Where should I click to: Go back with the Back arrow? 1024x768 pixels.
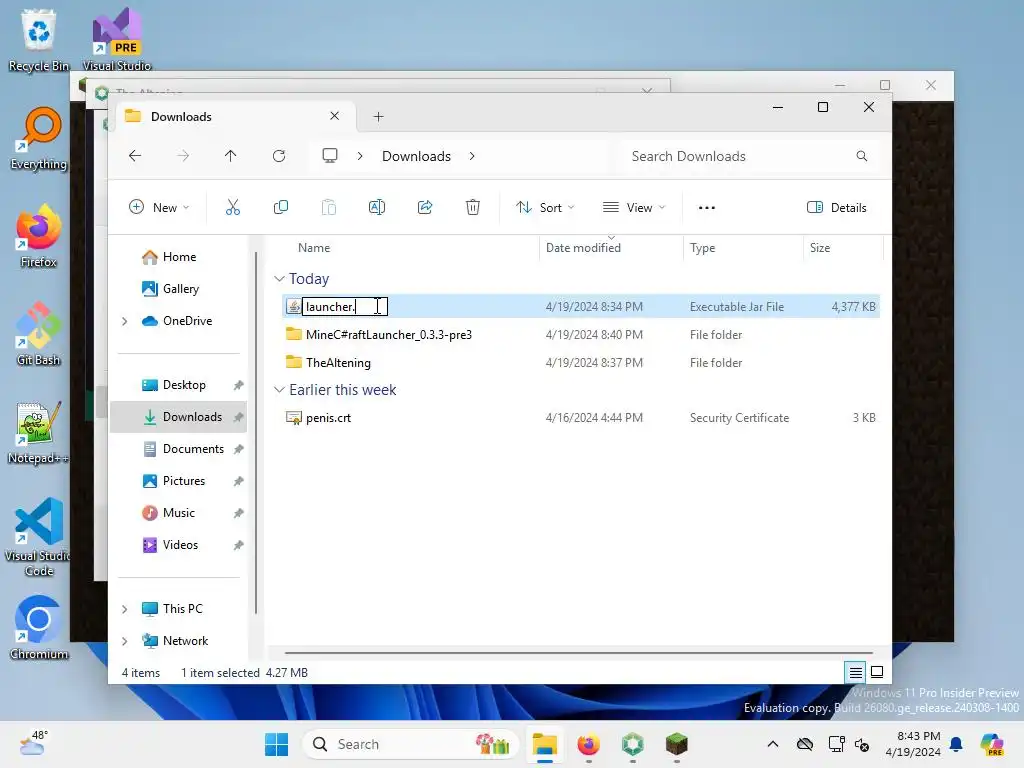[x=135, y=156]
